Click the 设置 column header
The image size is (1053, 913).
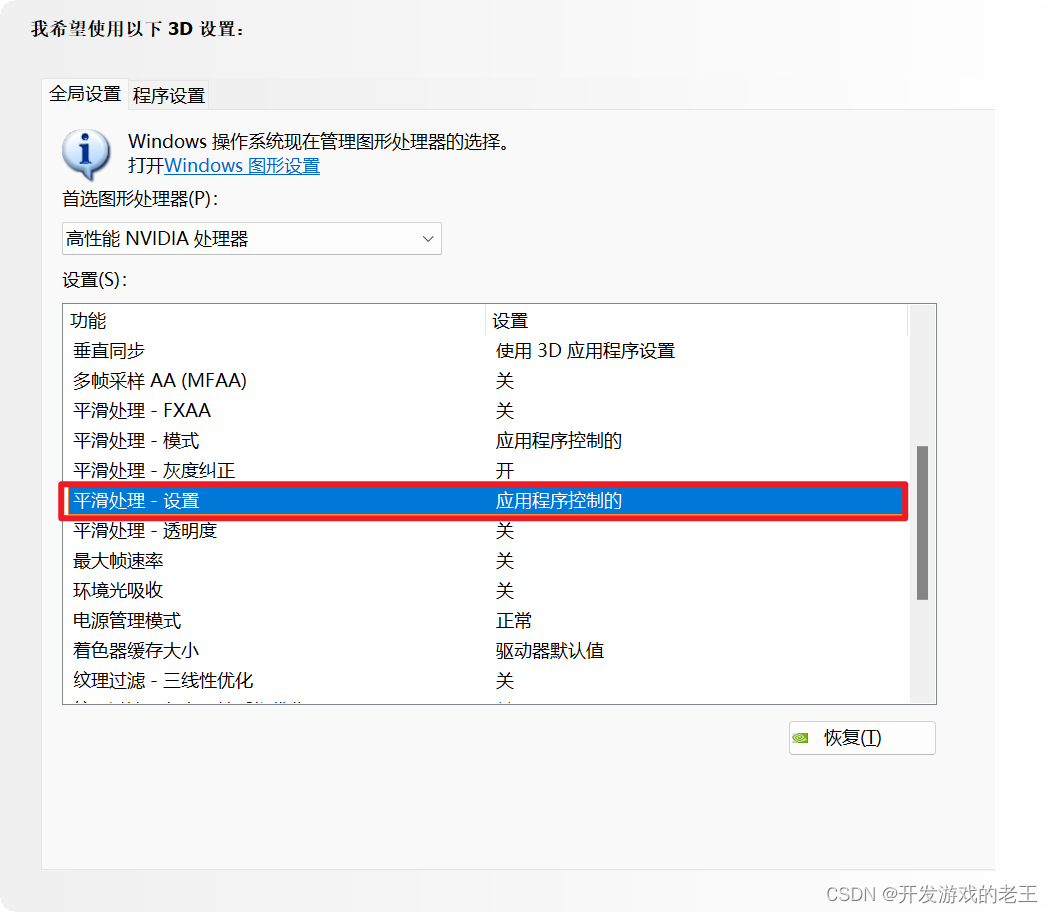[696, 320]
